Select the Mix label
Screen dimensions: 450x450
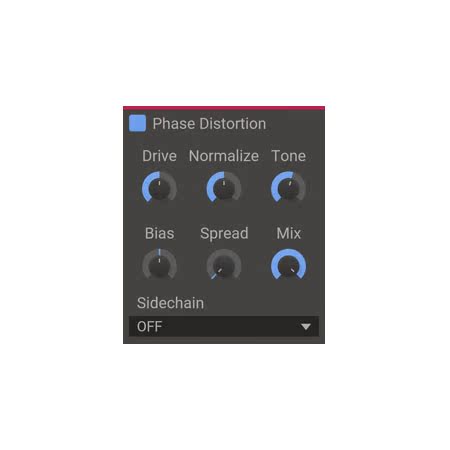pos(289,233)
